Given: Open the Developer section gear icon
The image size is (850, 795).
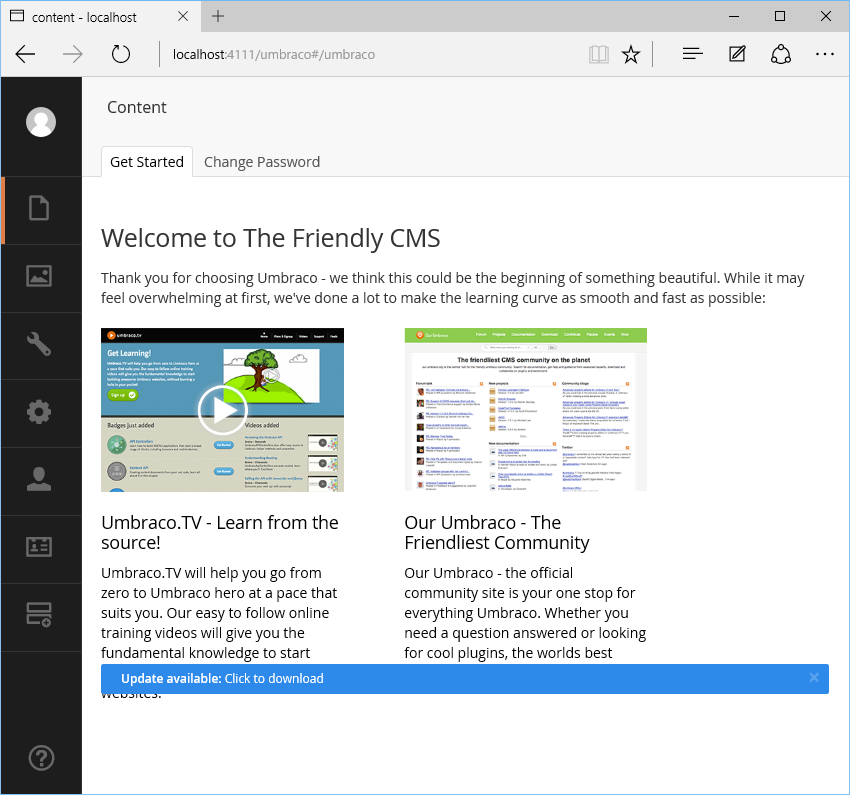Looking at the screenshot, I should pyautogui.click(x=39, y=412).
